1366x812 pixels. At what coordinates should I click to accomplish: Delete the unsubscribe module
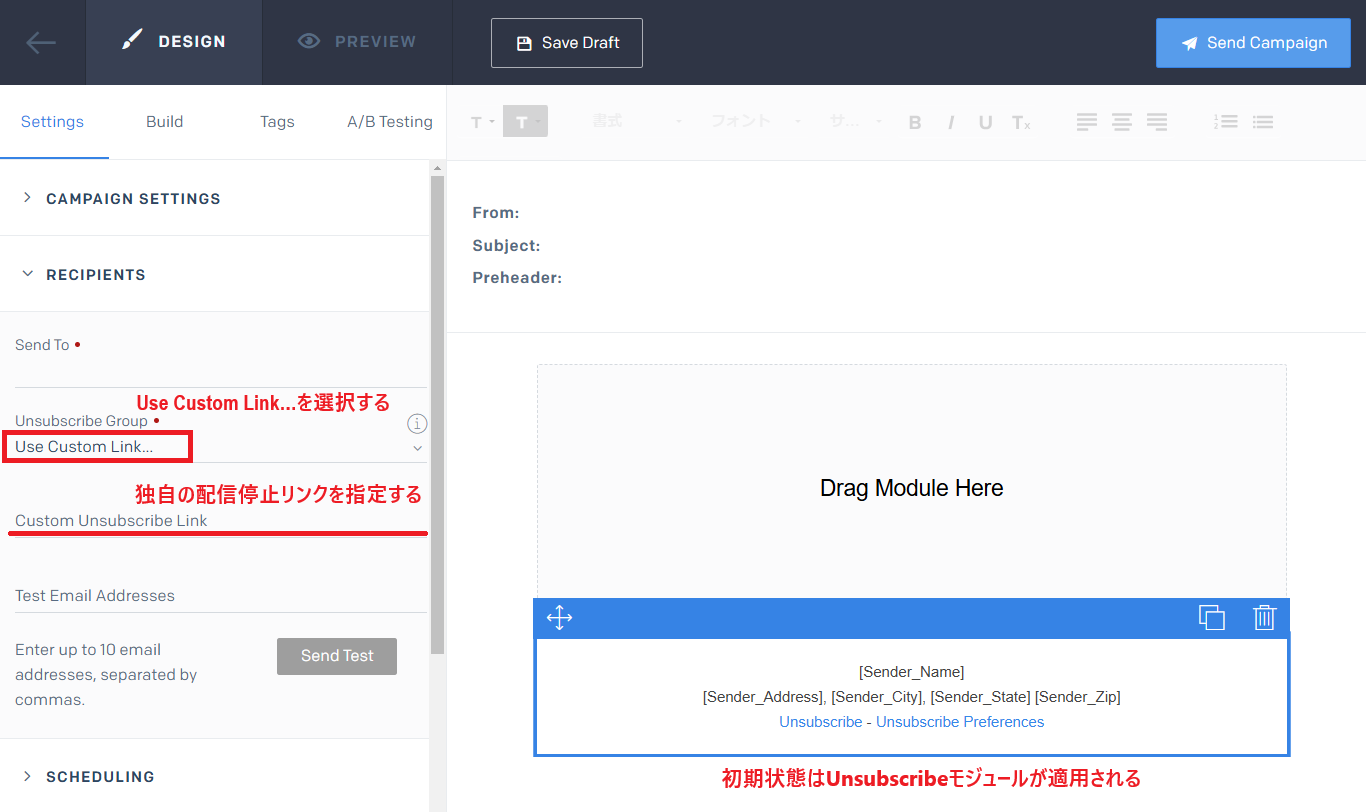tap(1265, 617)
